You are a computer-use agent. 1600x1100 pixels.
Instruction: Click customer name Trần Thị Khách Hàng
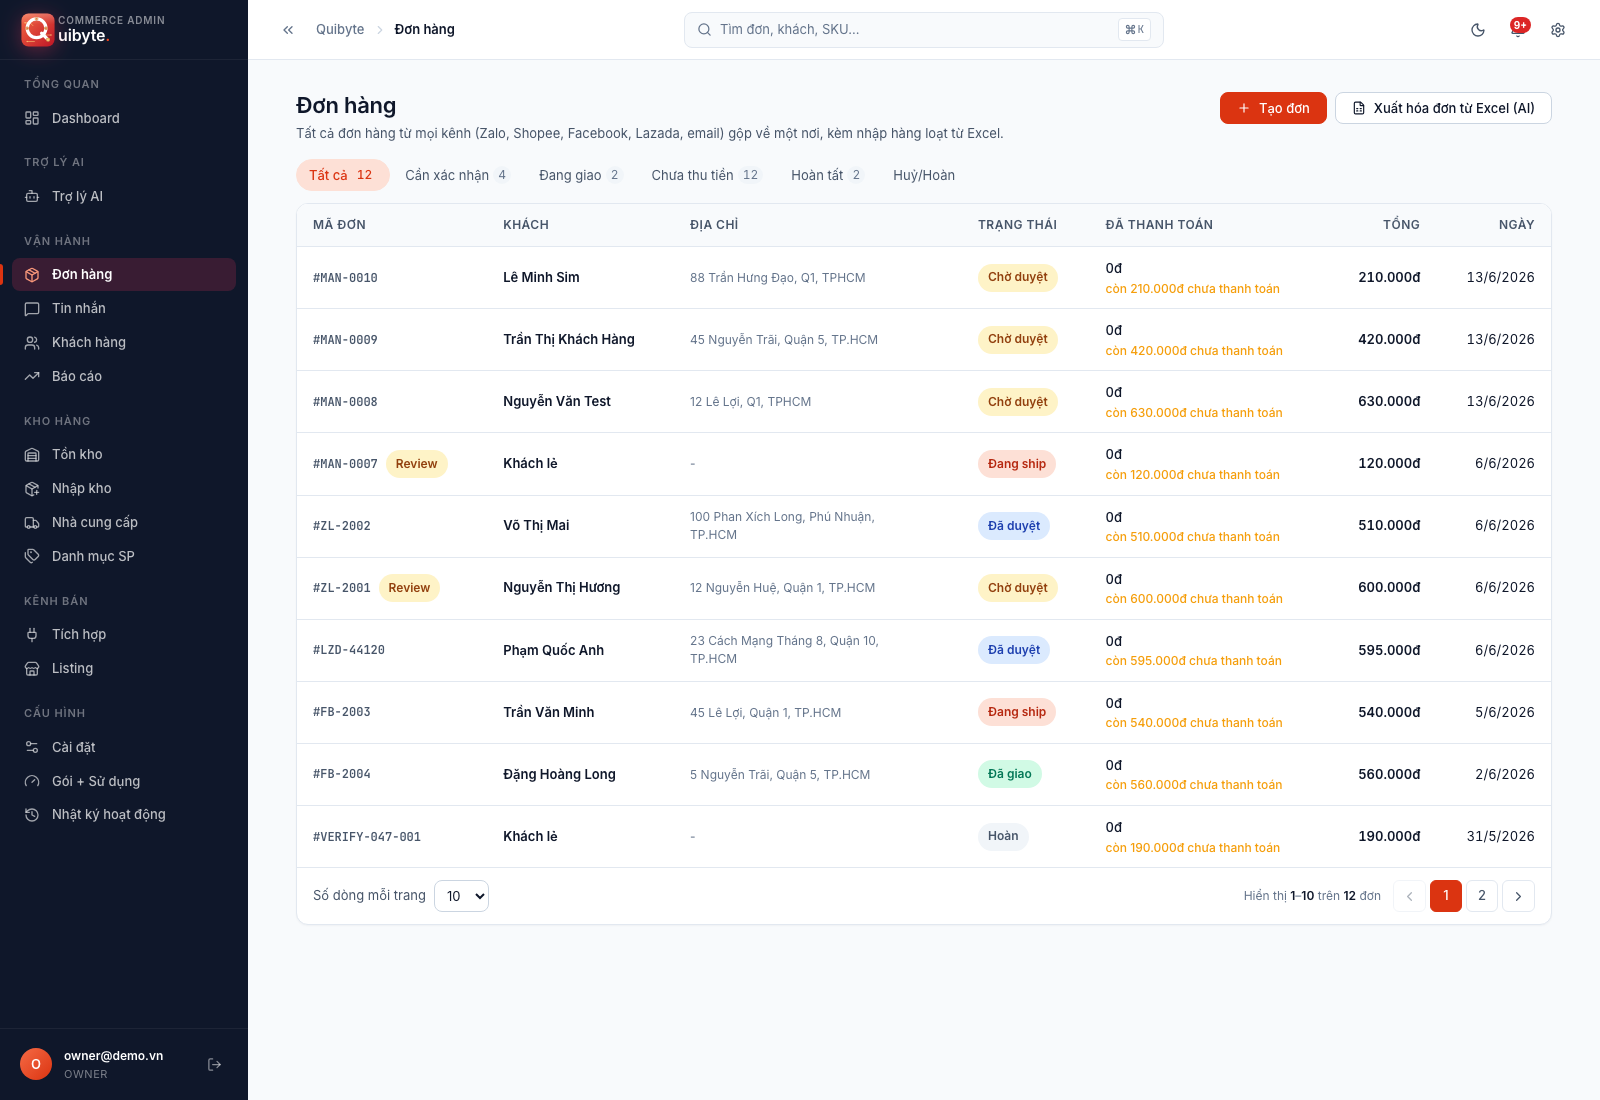click(x=569, y=339)
